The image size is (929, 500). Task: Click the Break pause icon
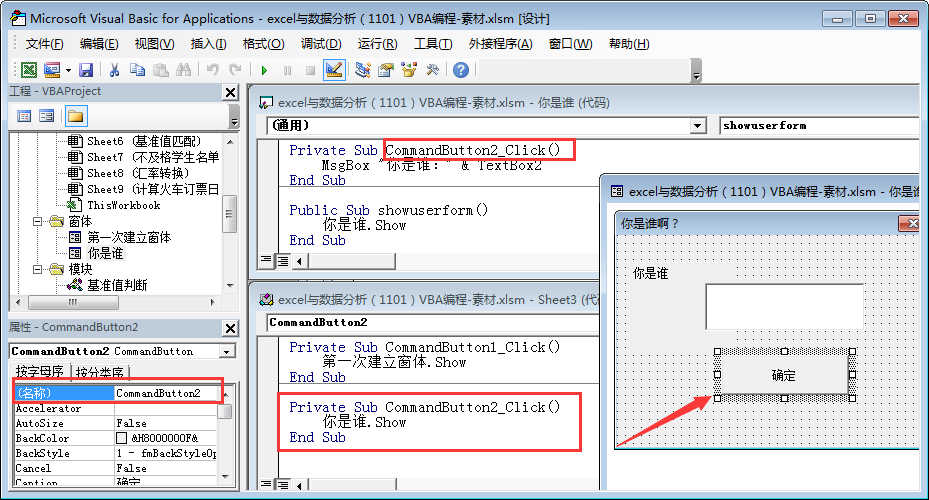pyautogui.click(x=287, y=70)
